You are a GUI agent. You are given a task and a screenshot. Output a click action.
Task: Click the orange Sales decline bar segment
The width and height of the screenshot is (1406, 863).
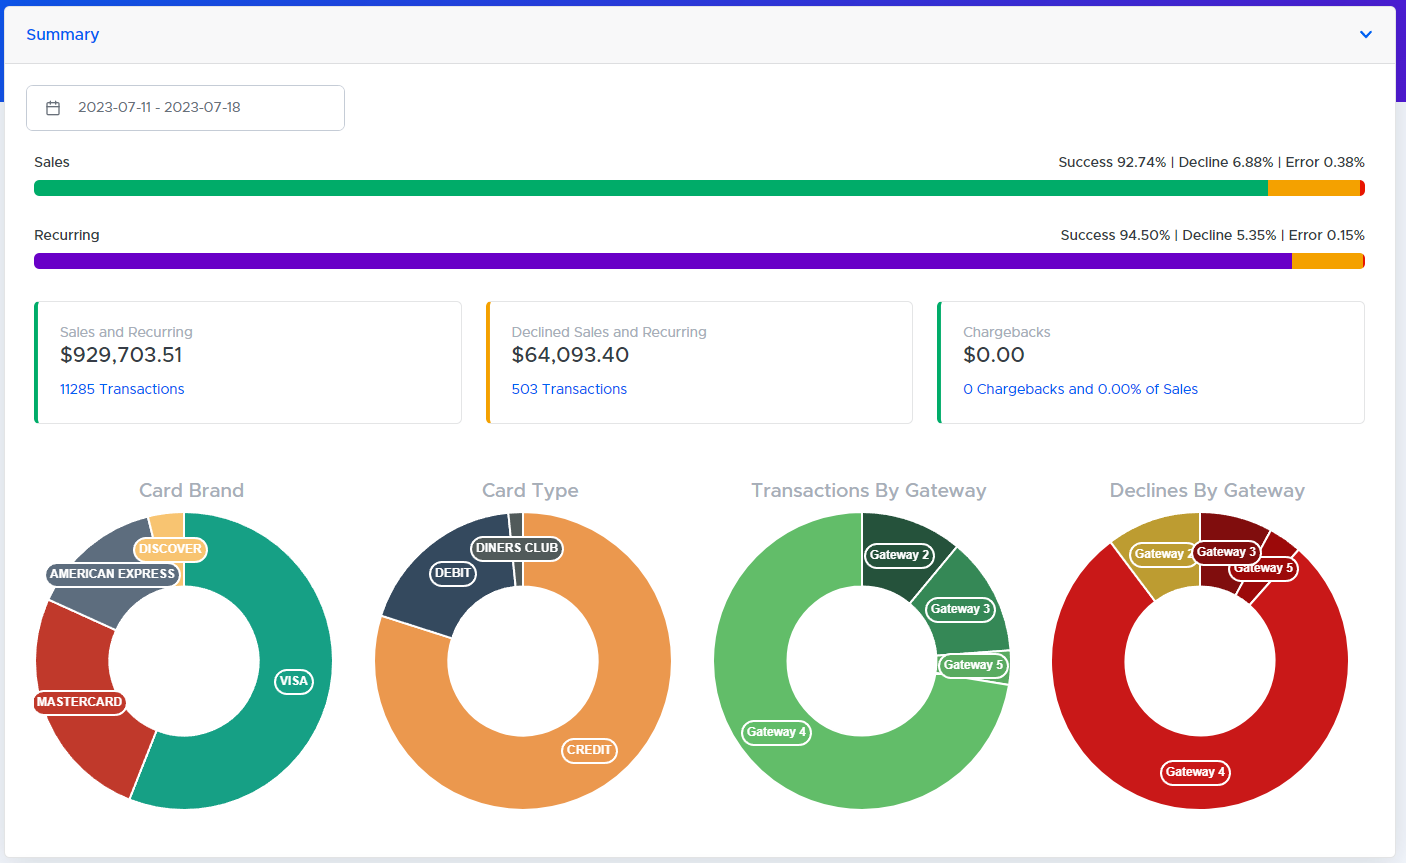(1313, 188)
